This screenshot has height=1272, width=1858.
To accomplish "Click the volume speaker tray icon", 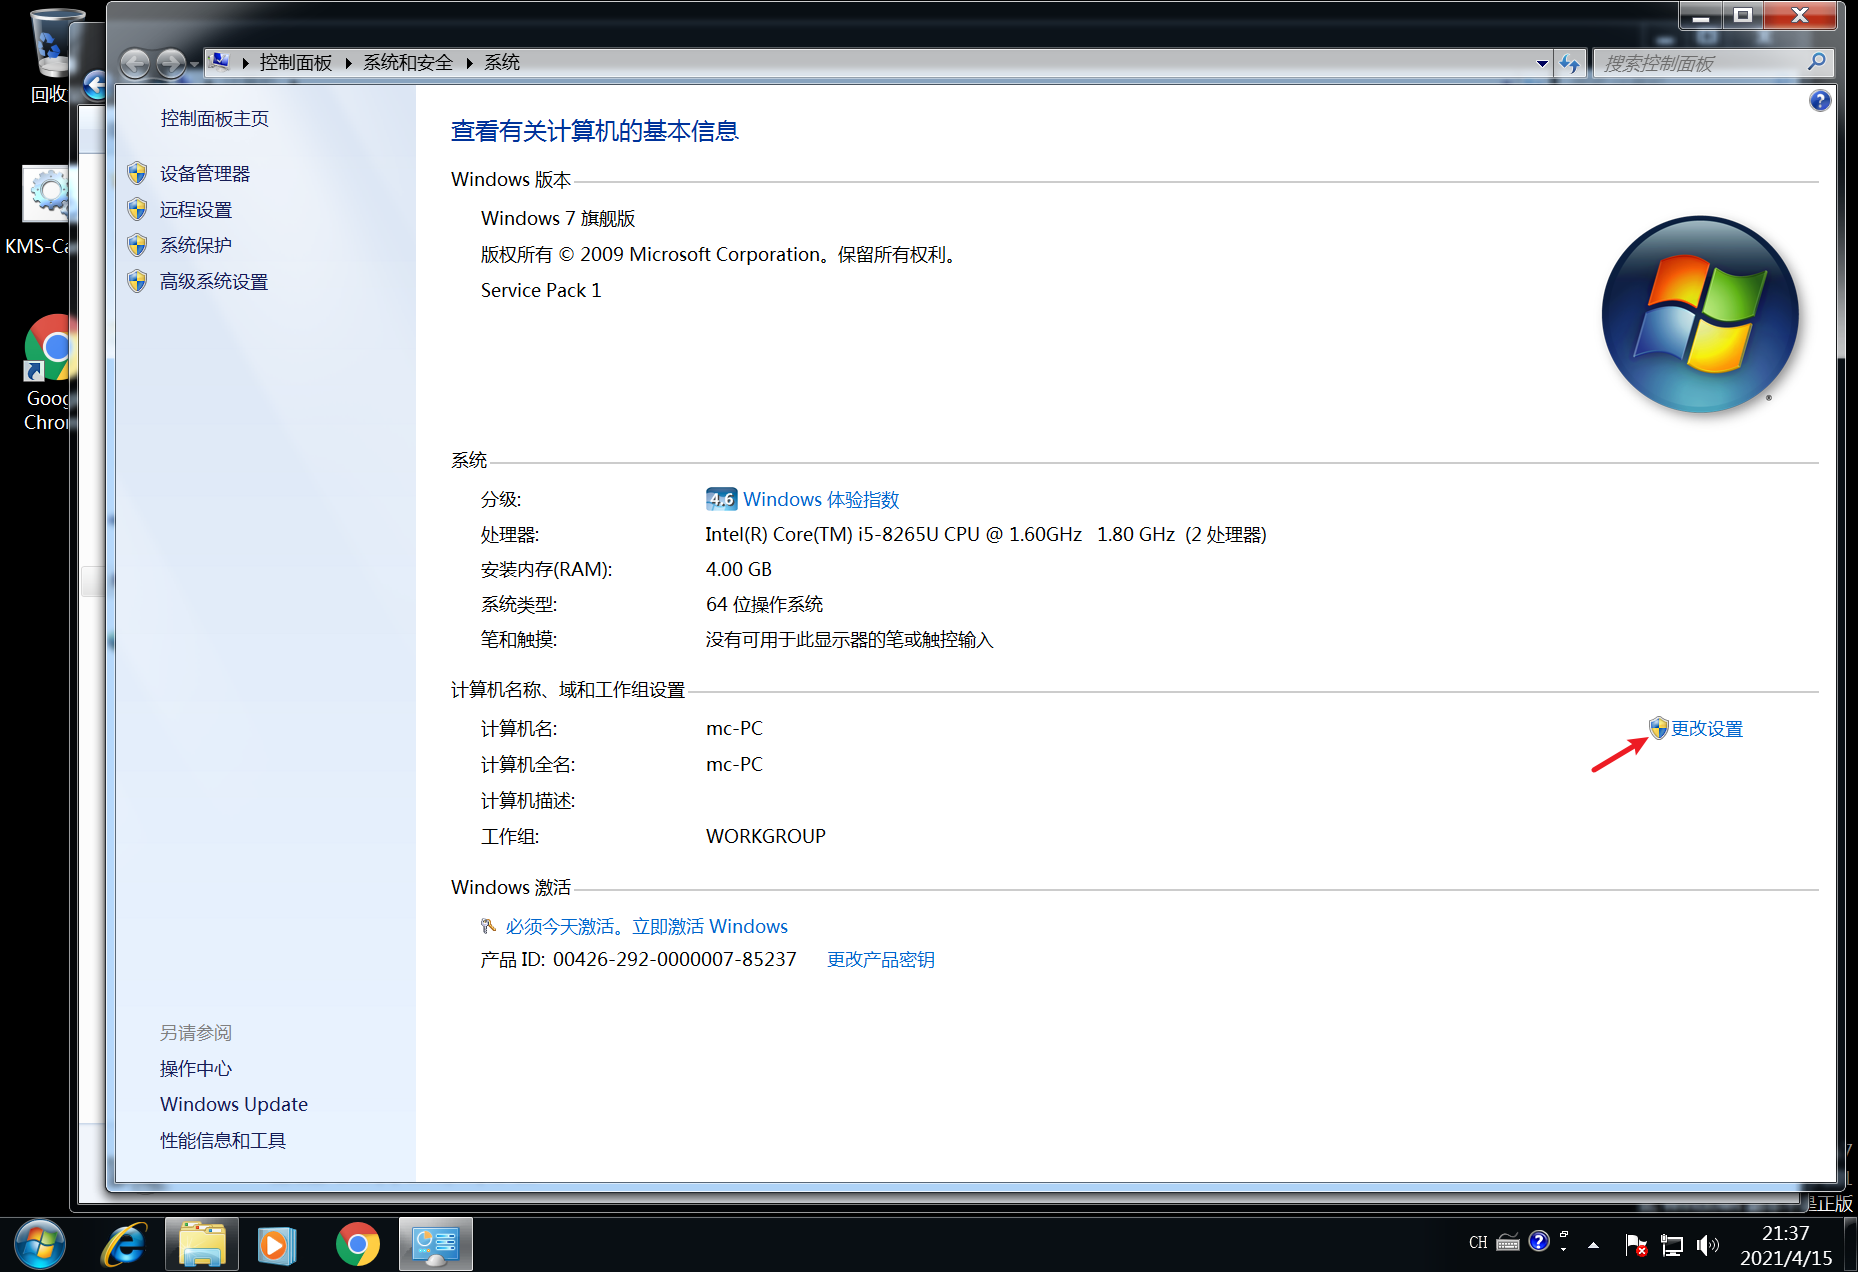I will [1708, 1245].
